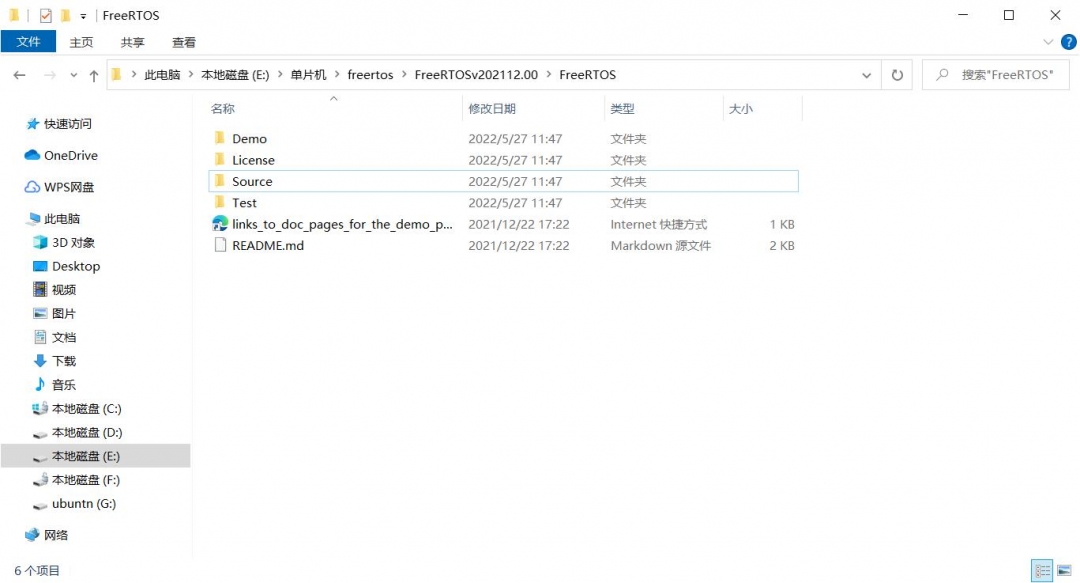Open 文档 in the navigation pane
The height and width of the screenshot is (583, 1080).
point(64,338)
